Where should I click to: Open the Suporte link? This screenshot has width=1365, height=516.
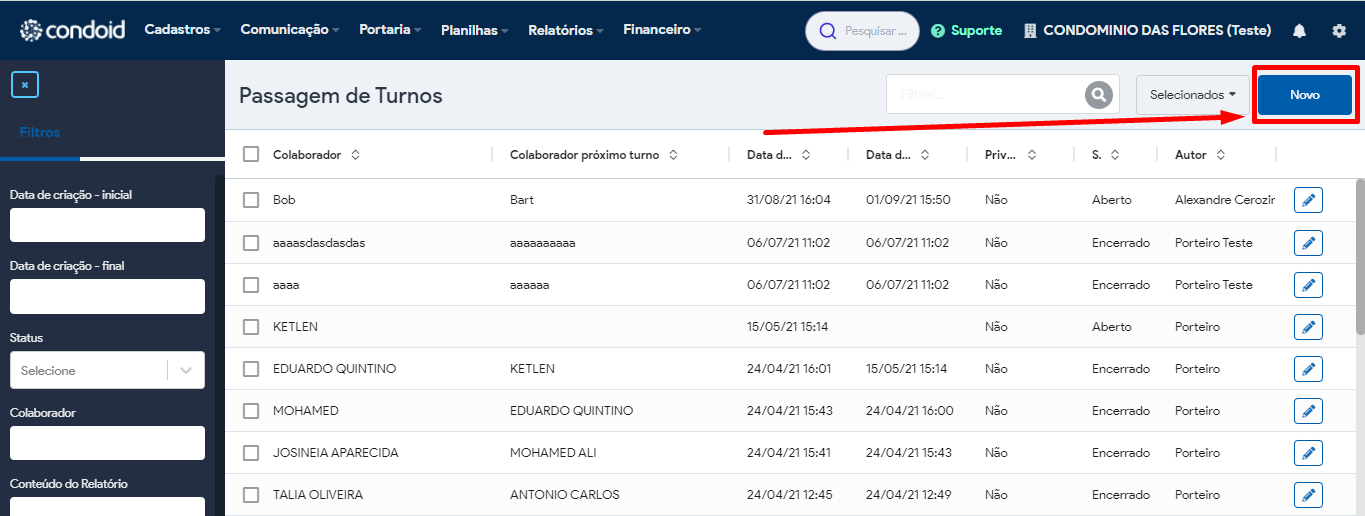click(x=976, y=31)
